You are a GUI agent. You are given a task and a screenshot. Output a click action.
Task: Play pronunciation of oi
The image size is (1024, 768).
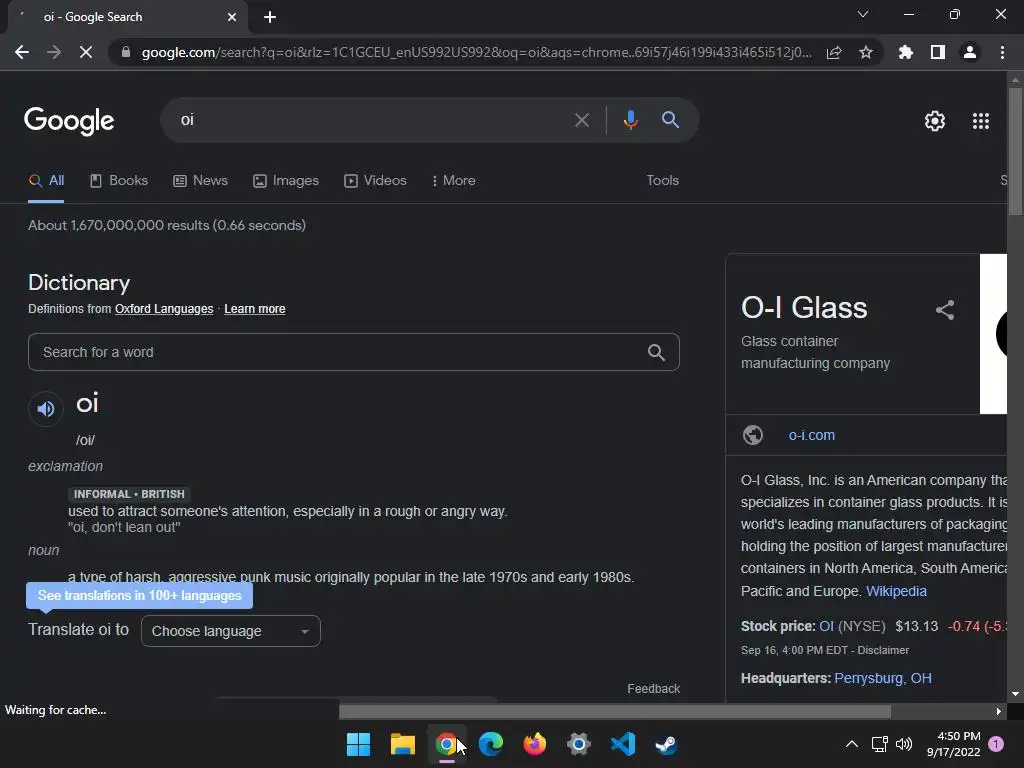(x=46, y=409)
